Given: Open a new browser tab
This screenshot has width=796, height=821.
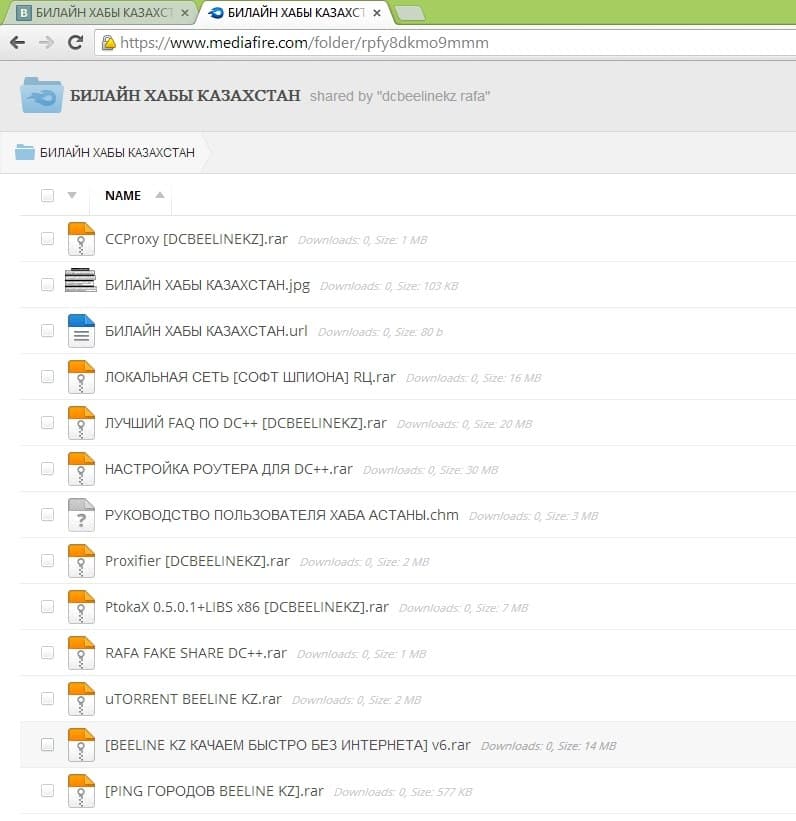Looking at the screenshot, I should (411, 14).
